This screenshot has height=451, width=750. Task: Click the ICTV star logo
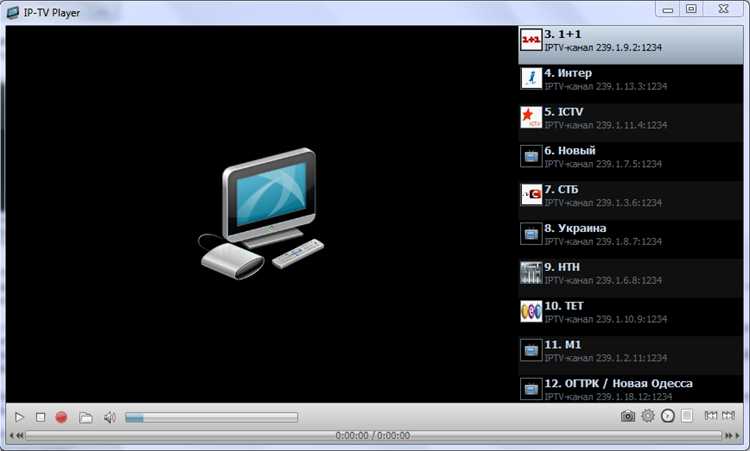click(531, 117)
